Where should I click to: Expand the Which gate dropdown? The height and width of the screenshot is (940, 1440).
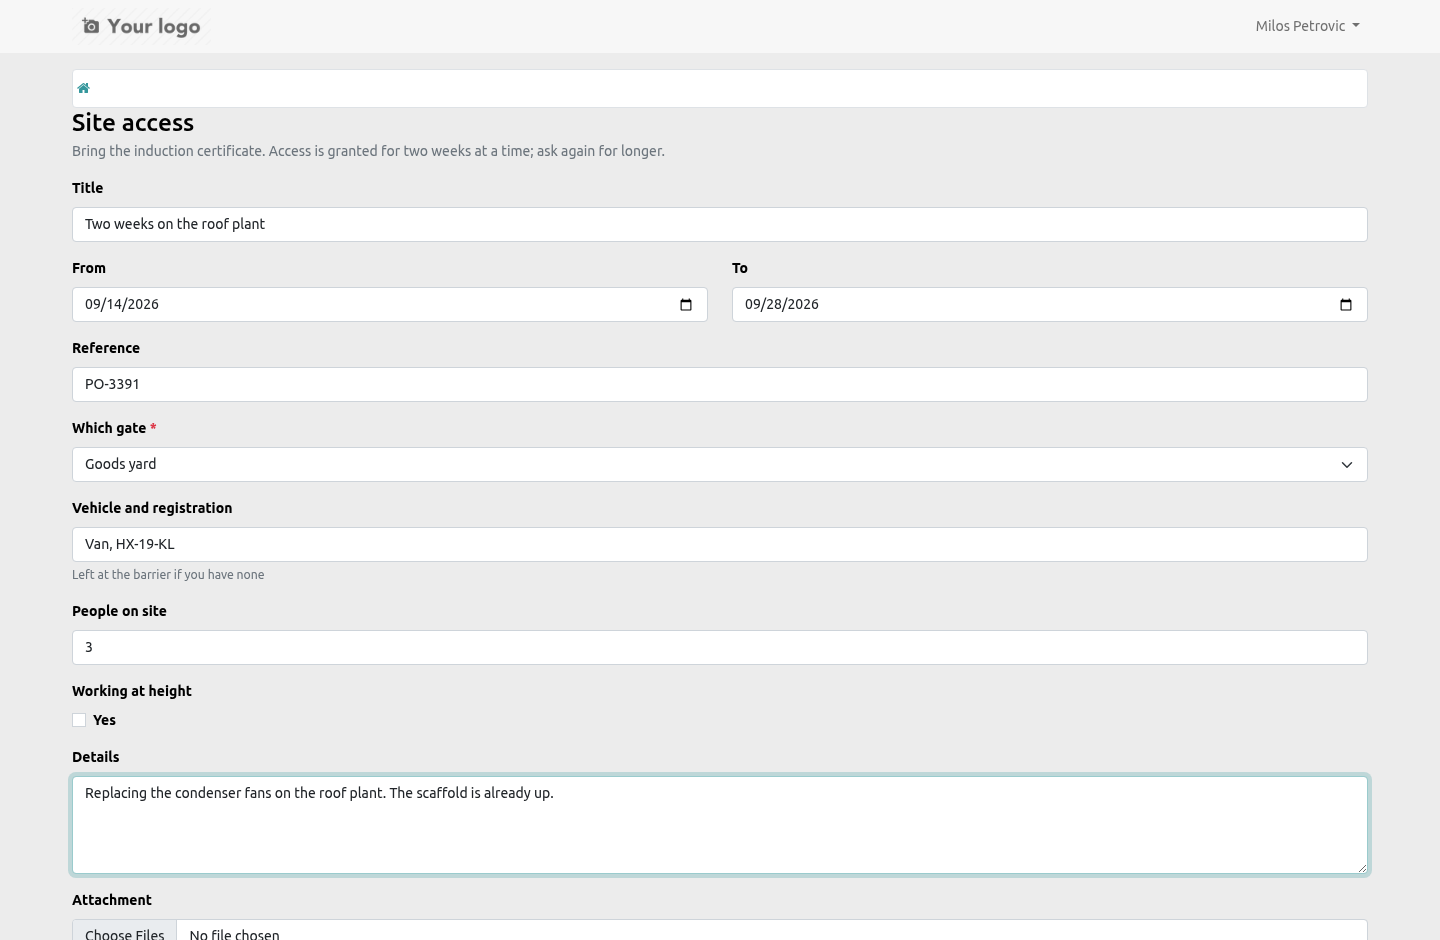click(x=720, y=465)
